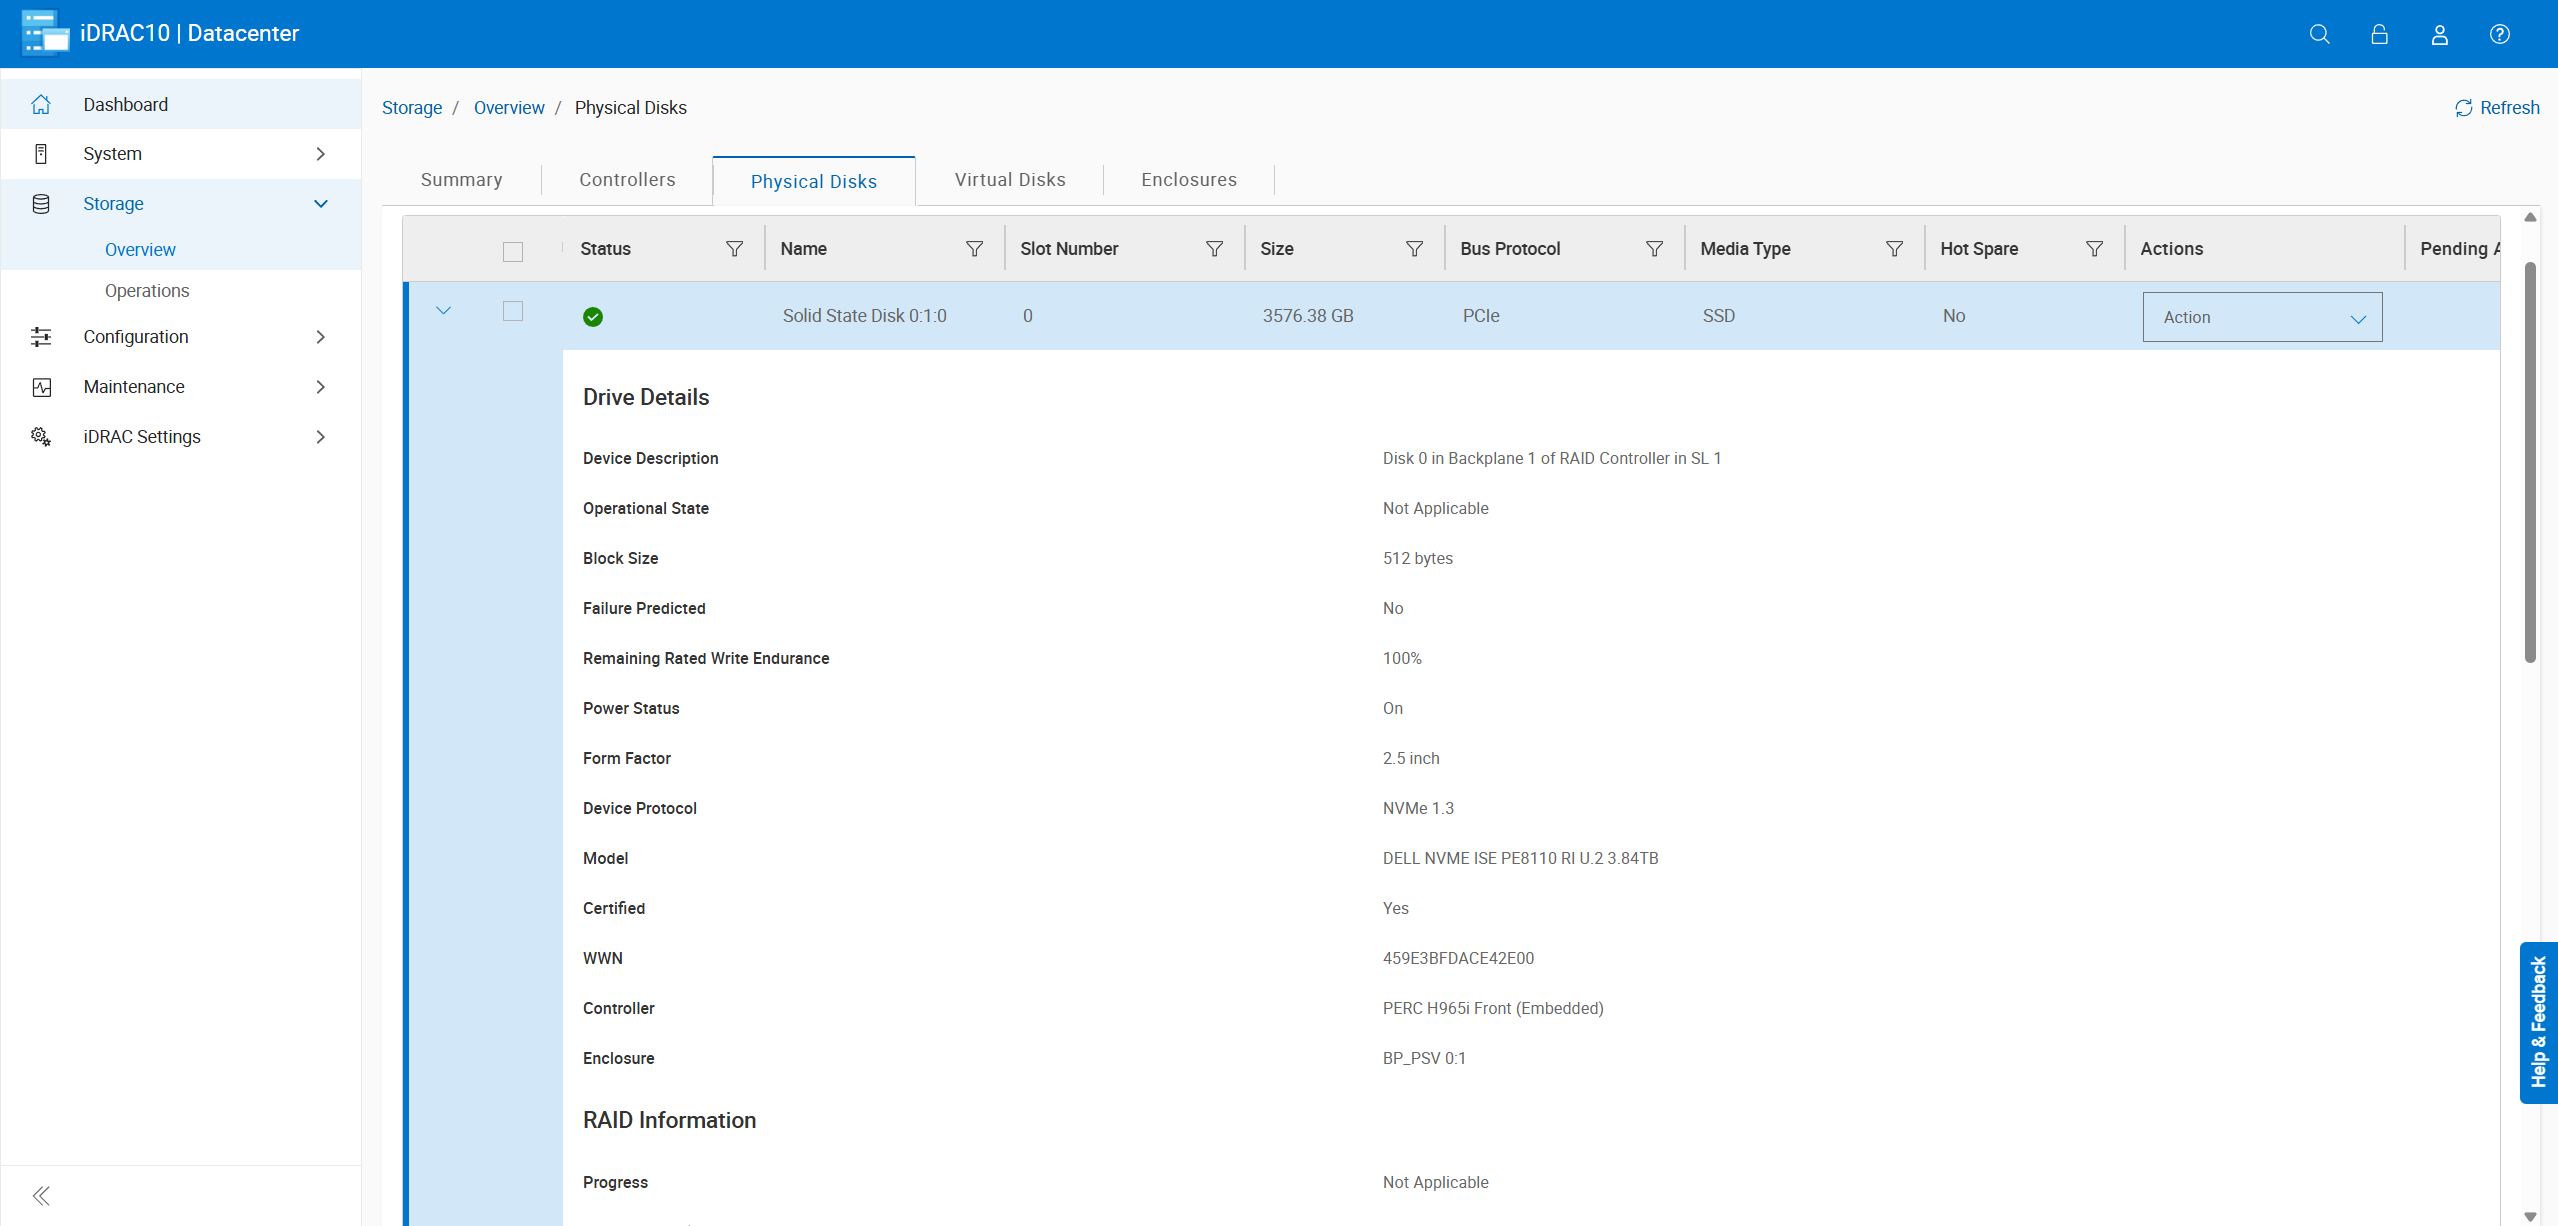
Task: Click the search magnifier icon in header
Action: (x=2319, y=34)
